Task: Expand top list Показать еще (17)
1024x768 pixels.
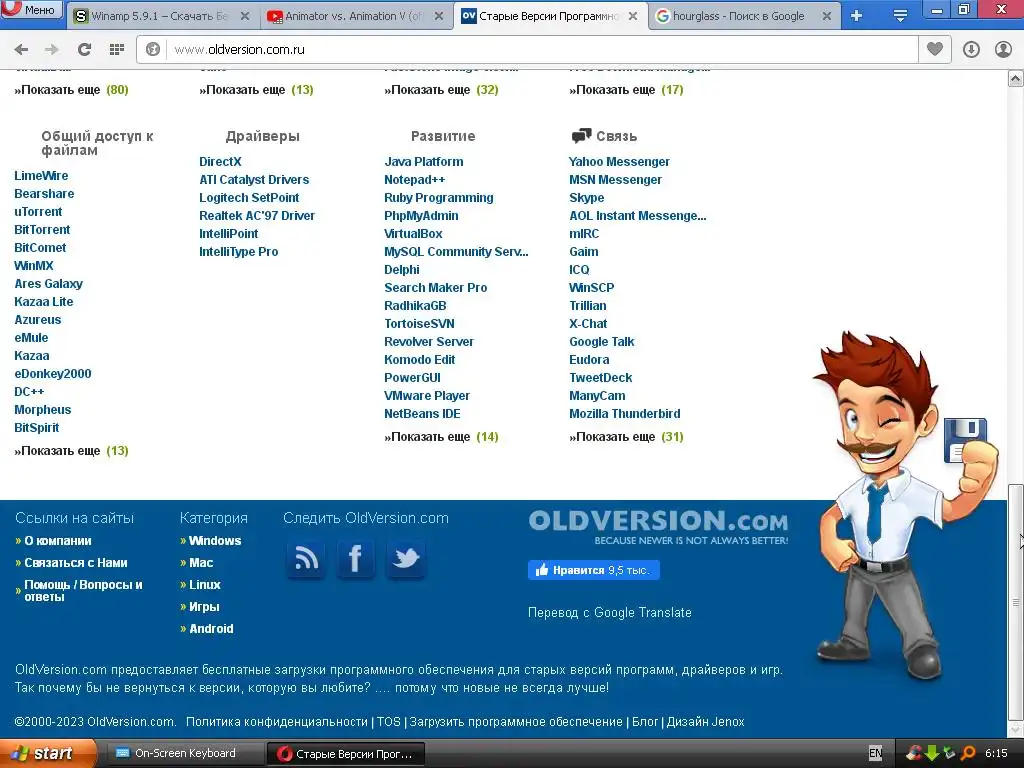Action: pos(626,89)
